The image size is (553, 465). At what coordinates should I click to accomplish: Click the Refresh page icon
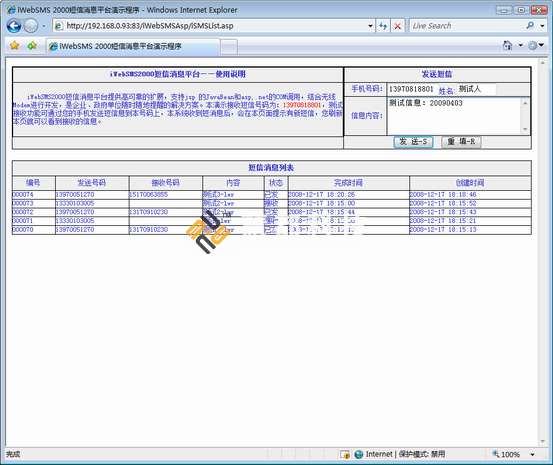[x=383, y=26]
